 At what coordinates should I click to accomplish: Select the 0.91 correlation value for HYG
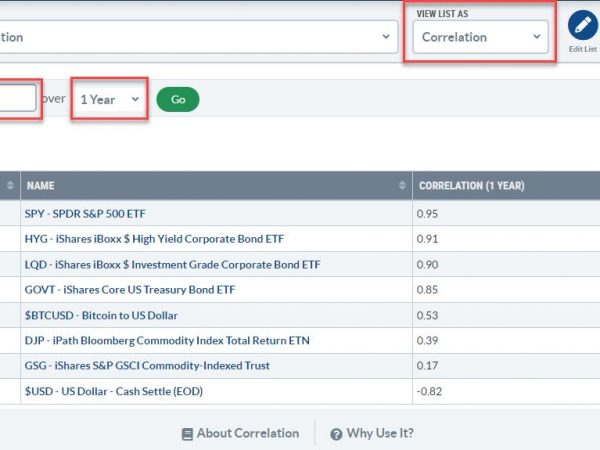[427, 239]
